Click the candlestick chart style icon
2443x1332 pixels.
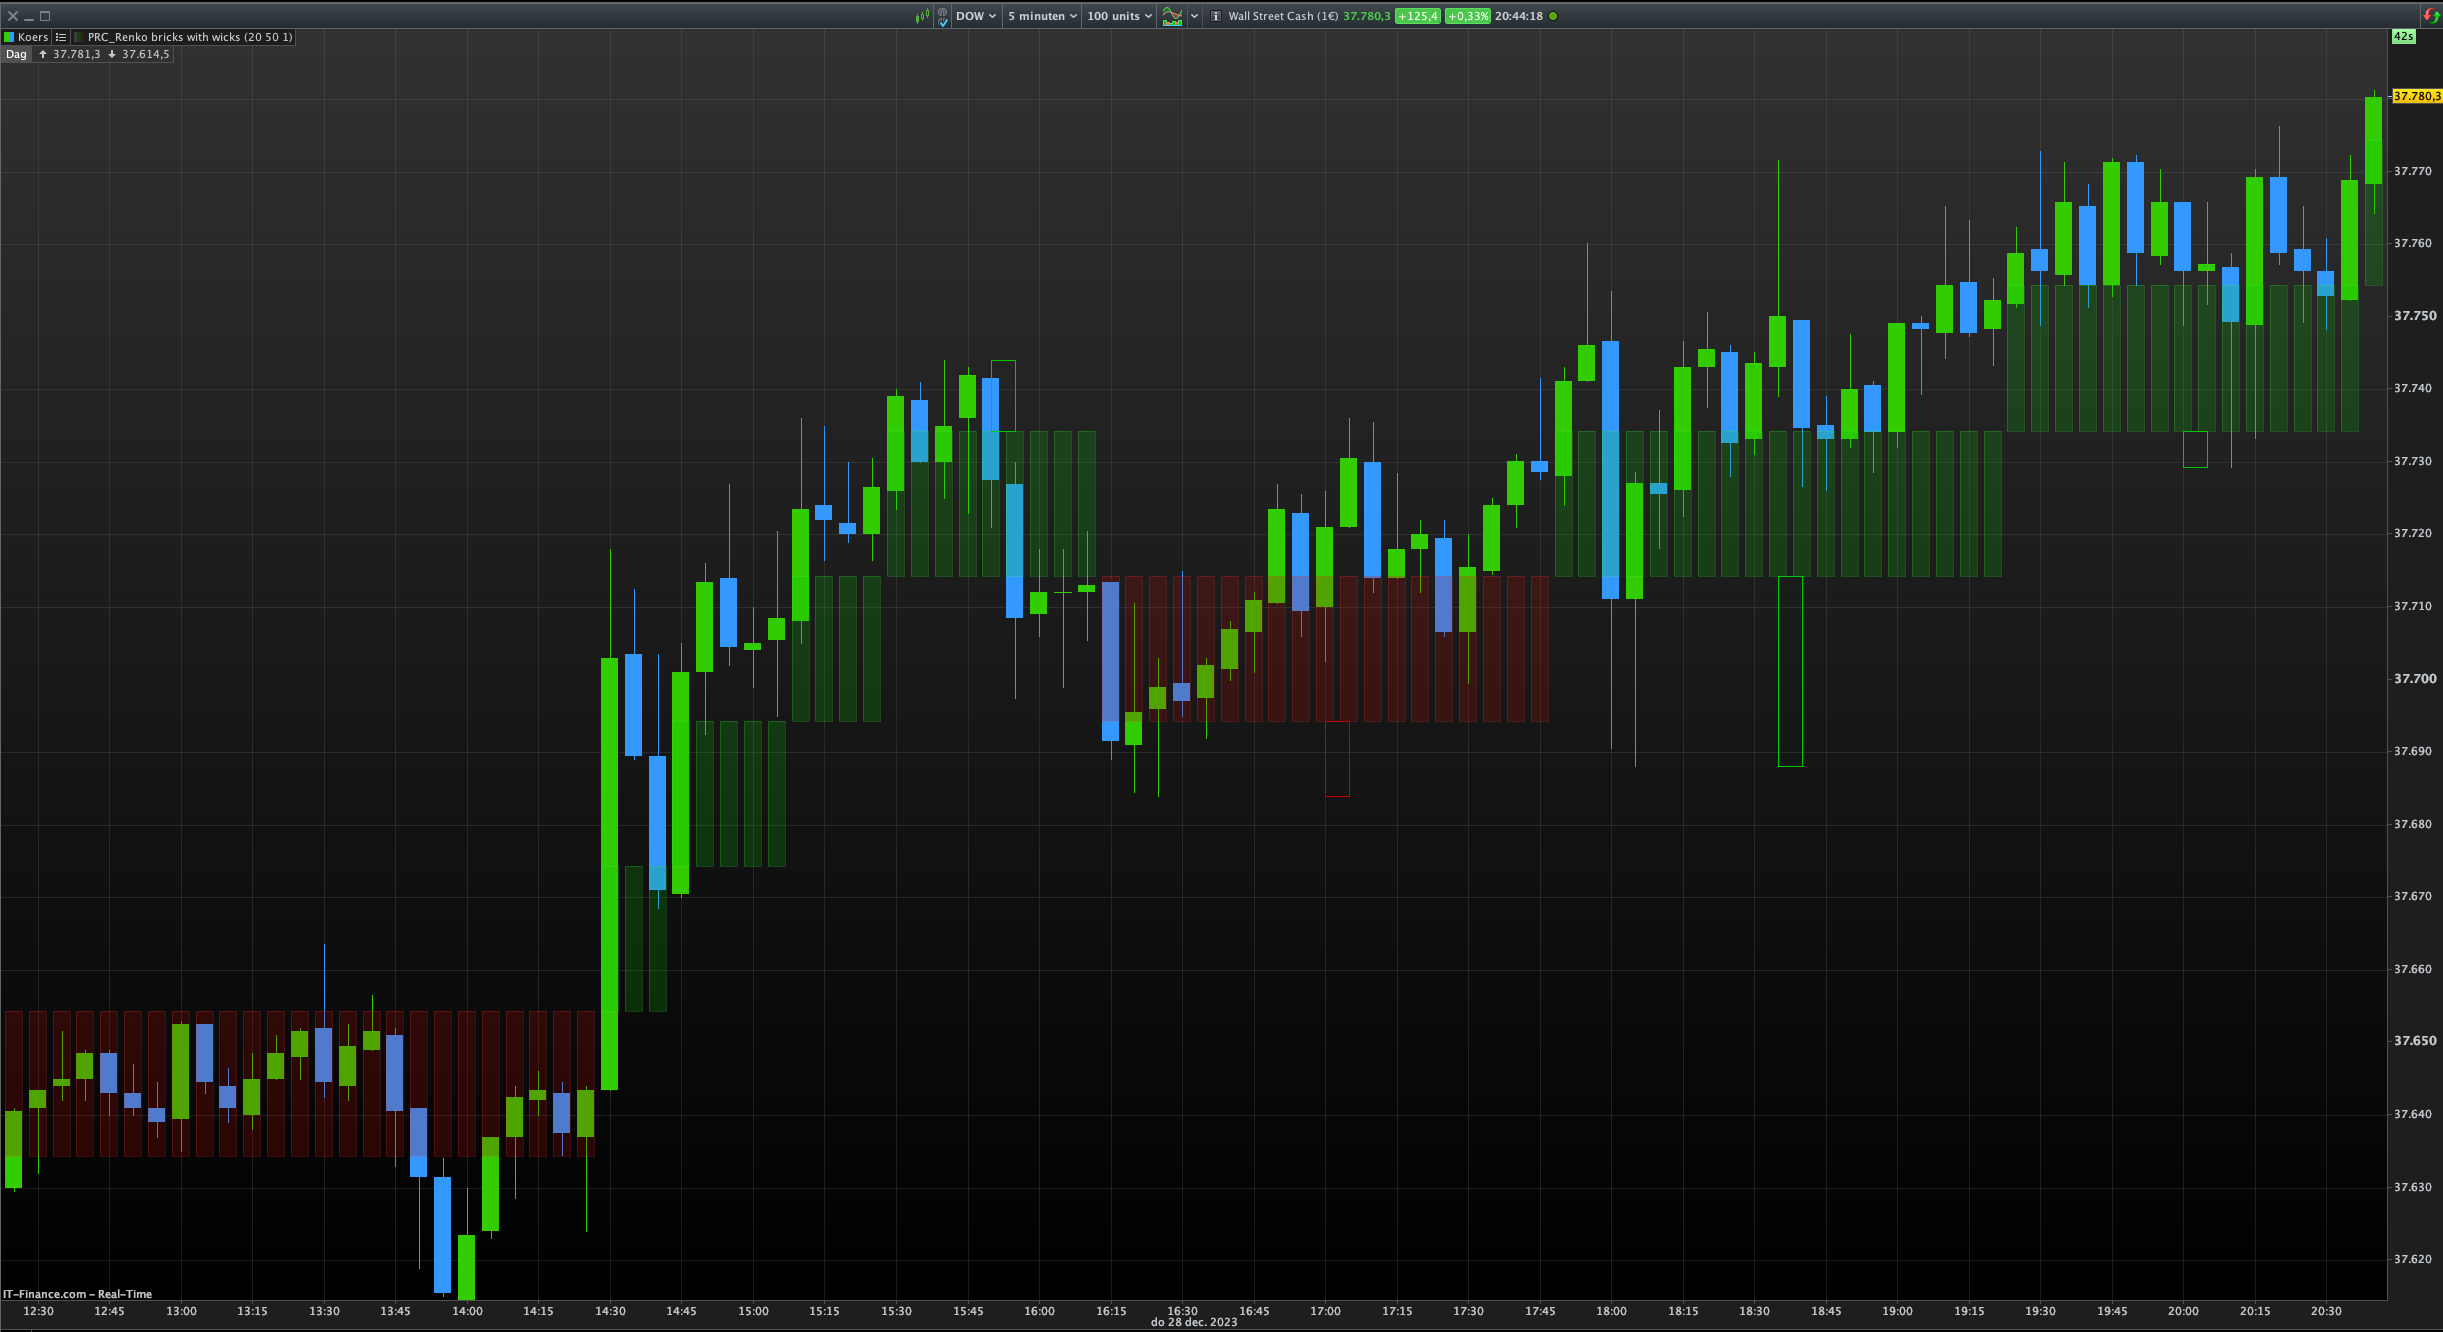[x=922, y=16]
